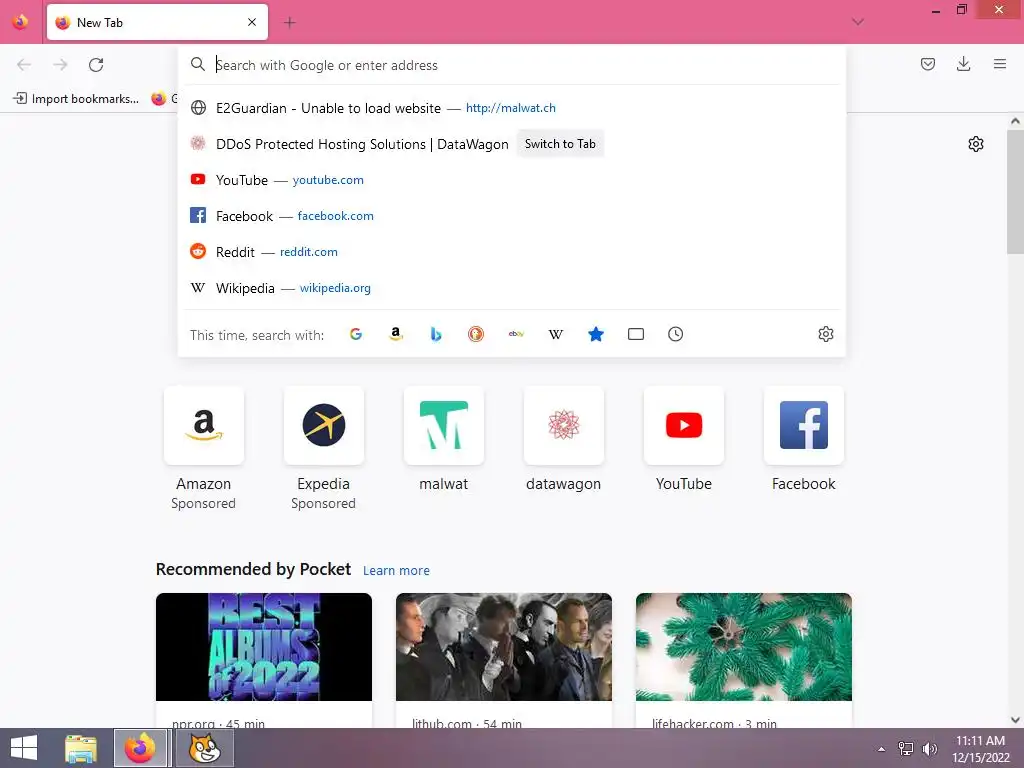
Task: Open the Scratch cat taskbar app
Action: pos(205,748)
